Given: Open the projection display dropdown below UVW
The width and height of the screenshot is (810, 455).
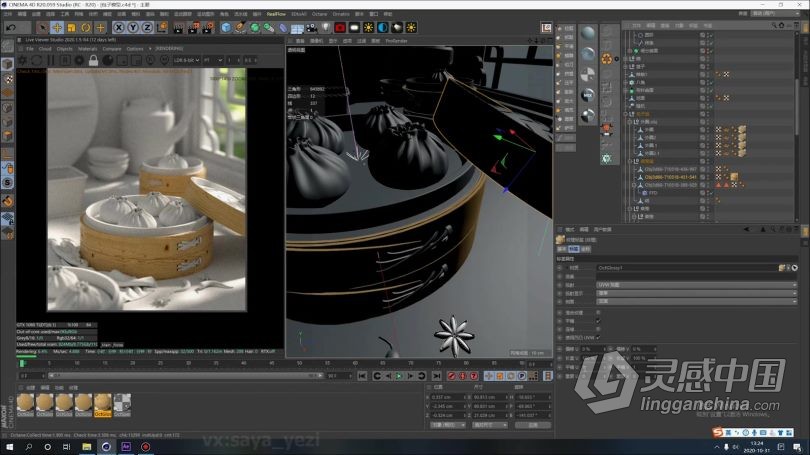Looking at the screenshot, I should tap(696, 293).
